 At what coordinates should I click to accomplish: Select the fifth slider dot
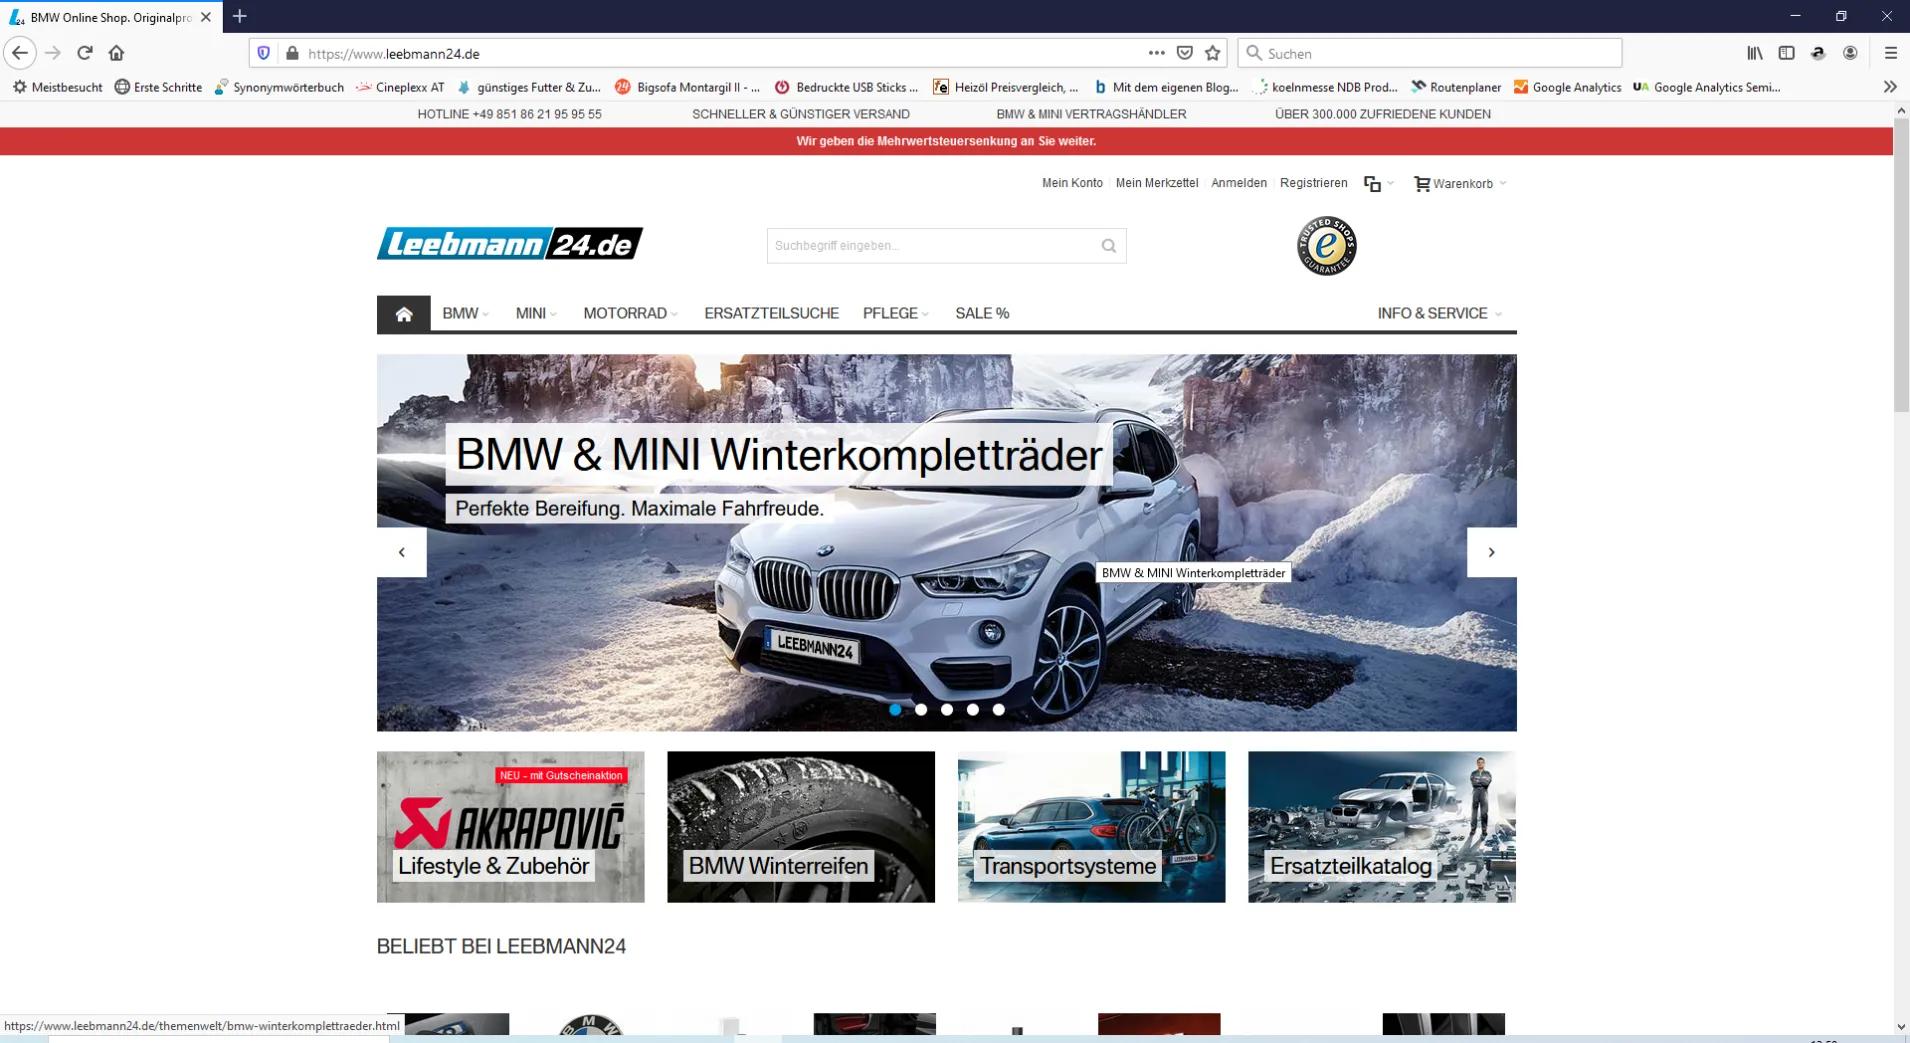999,709
